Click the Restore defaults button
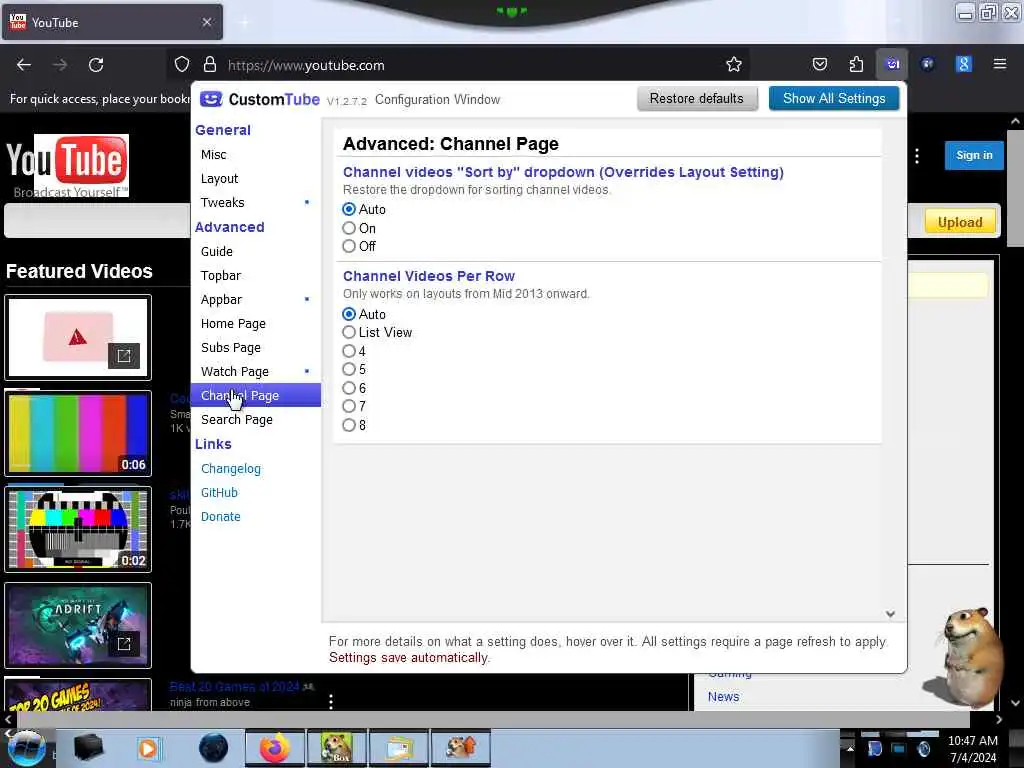Screen dimensions: 1024x768 pos(697,99)
